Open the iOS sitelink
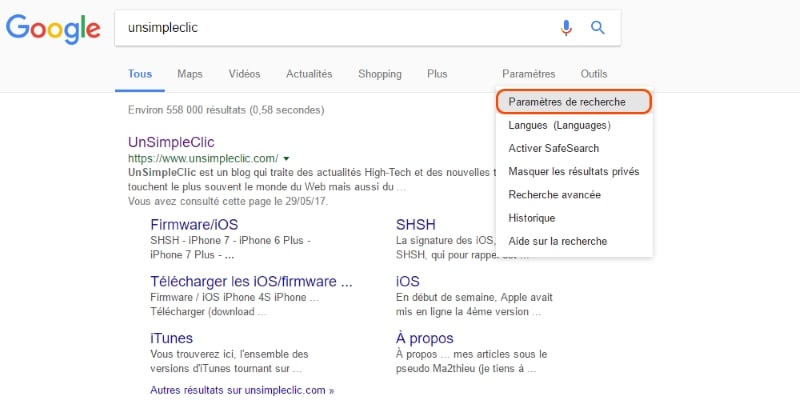 point(408,282)
